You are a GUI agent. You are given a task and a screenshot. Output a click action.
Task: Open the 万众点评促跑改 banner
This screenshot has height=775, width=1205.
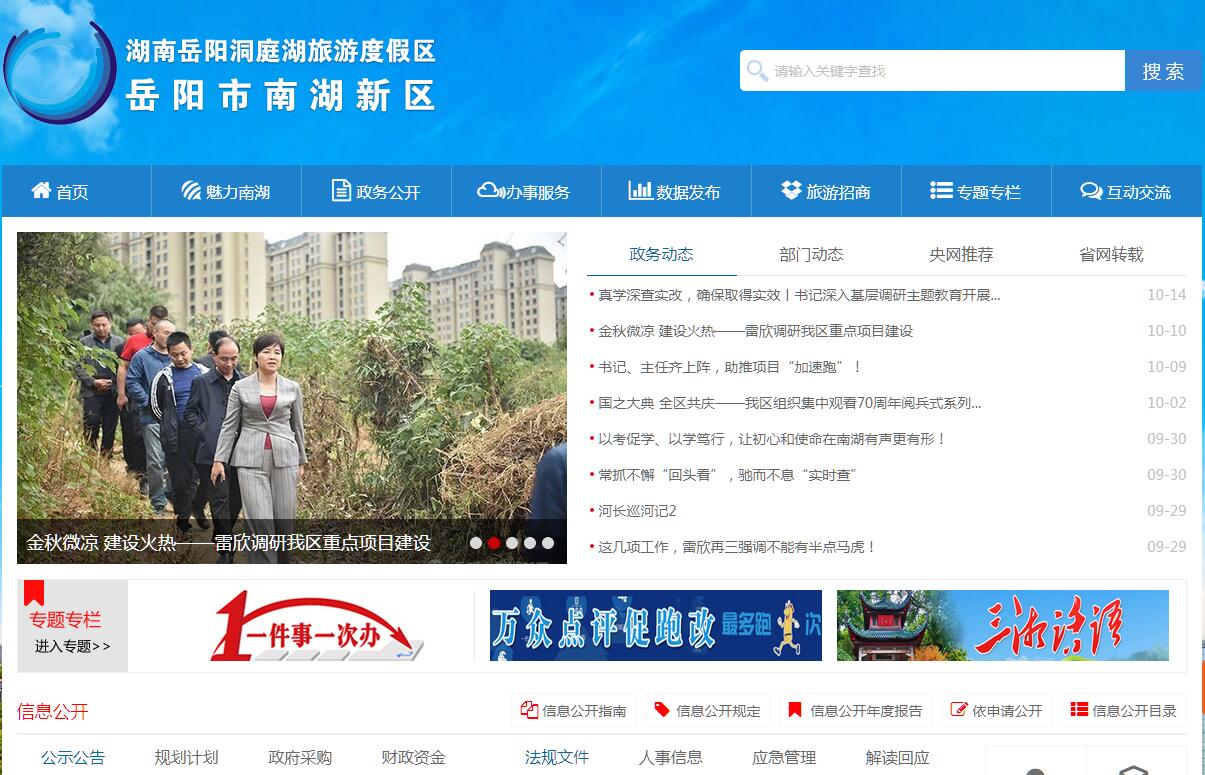(x=656, y=625)
